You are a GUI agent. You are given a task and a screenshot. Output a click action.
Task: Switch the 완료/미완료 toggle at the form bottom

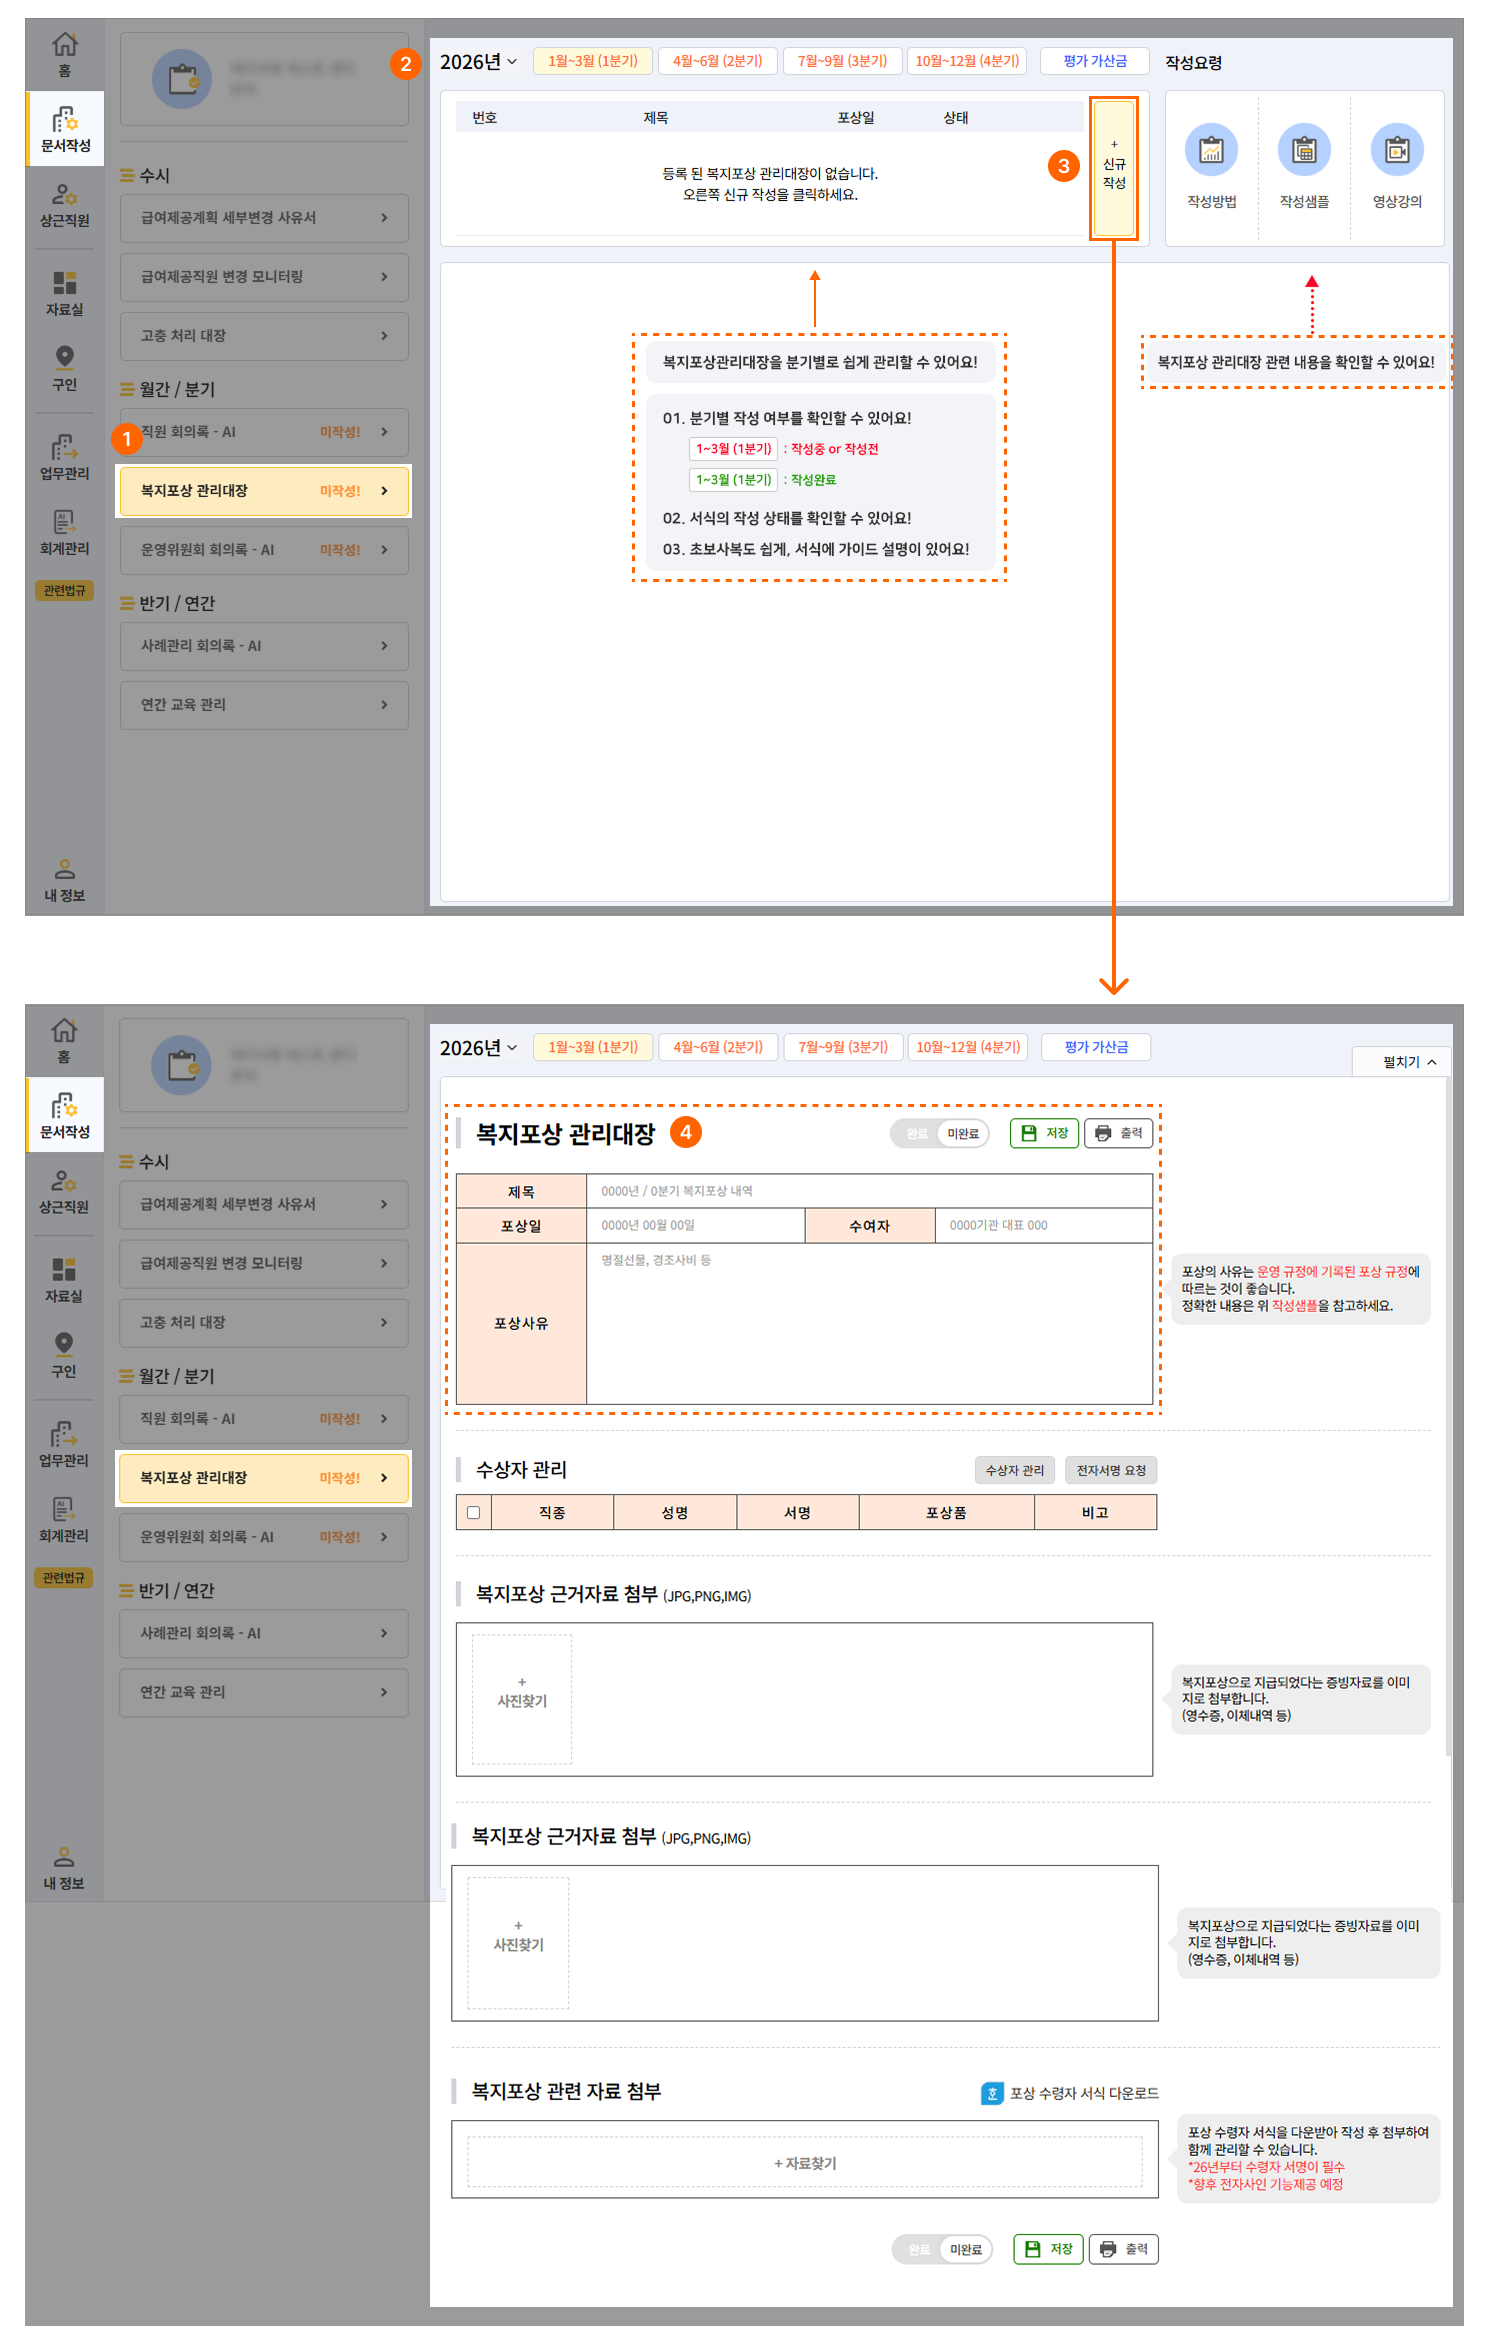(941, 2249)
